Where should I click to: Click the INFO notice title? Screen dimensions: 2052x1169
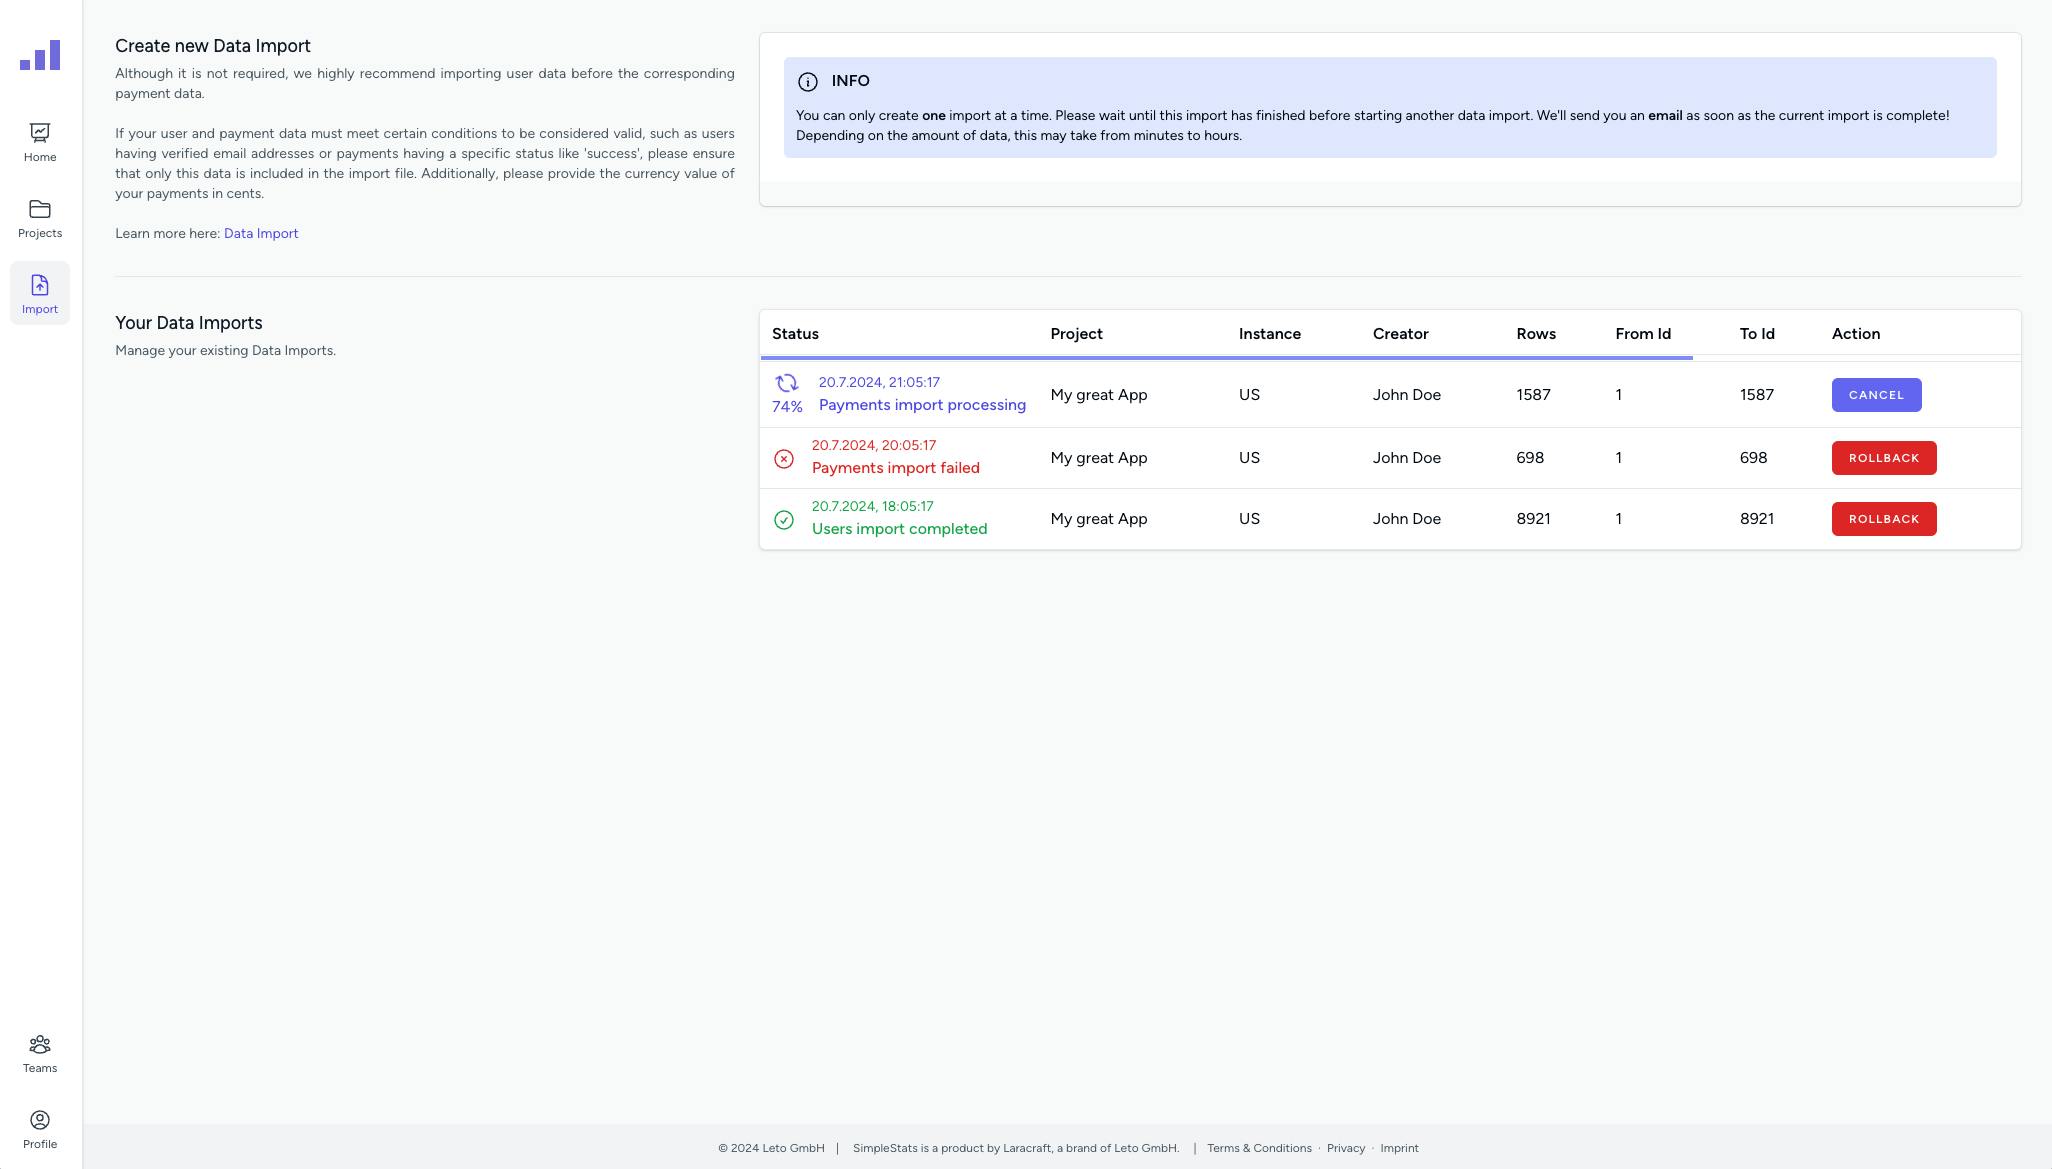[850, 81]
